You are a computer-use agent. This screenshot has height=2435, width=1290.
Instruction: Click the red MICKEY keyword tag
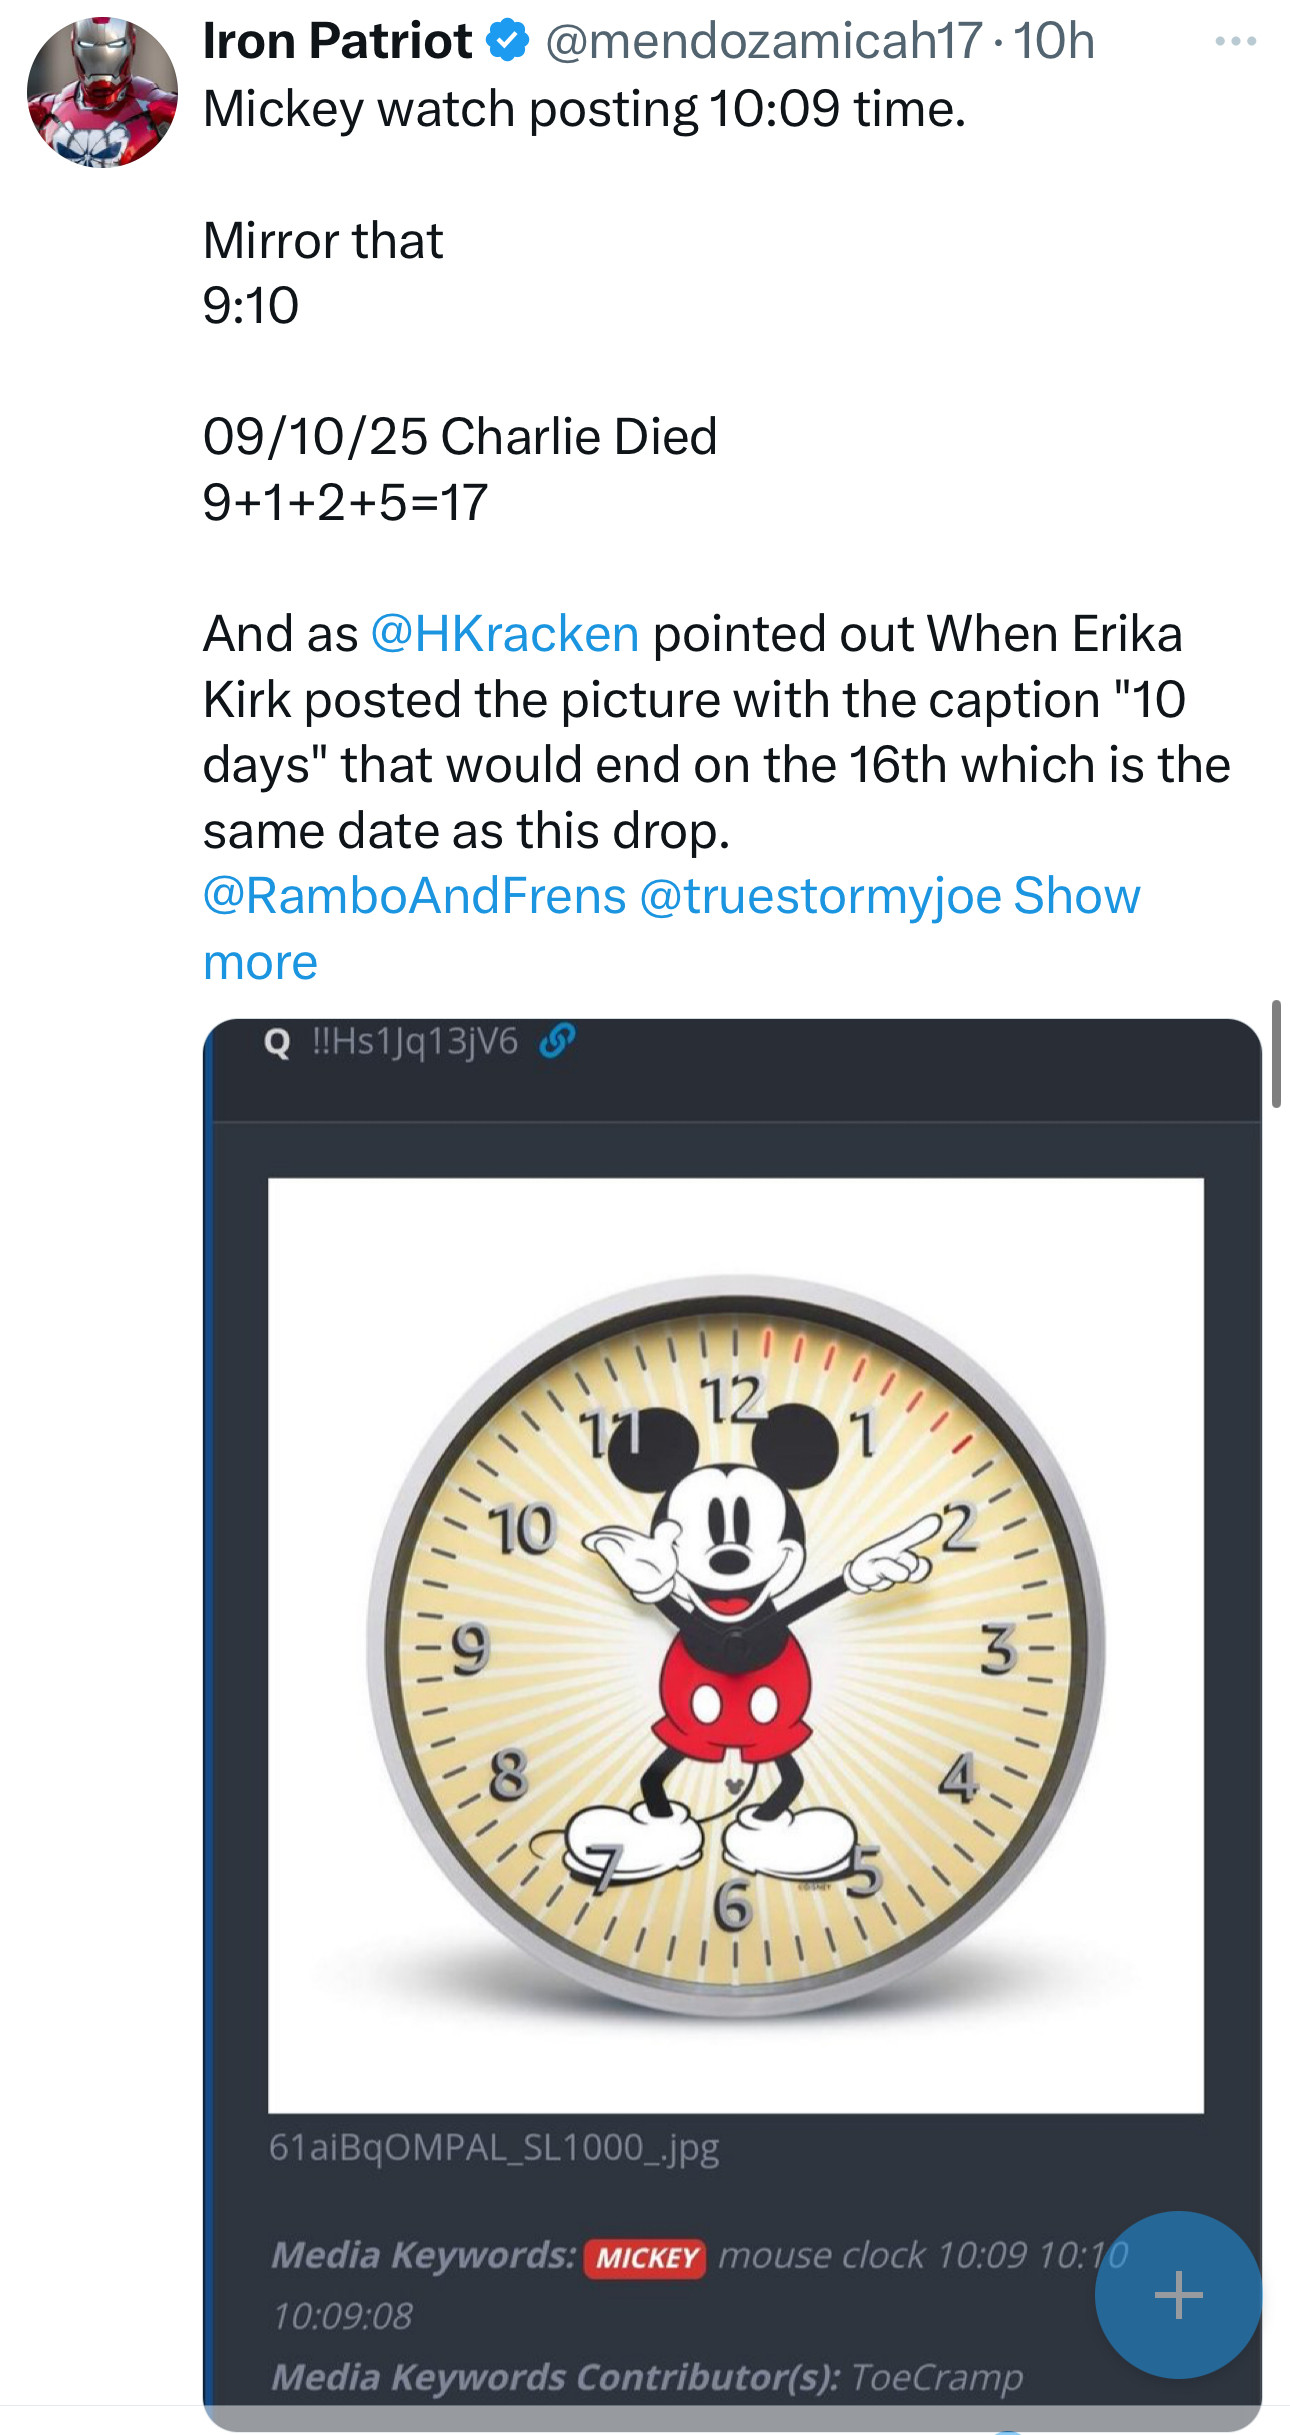pos(646,2257)
